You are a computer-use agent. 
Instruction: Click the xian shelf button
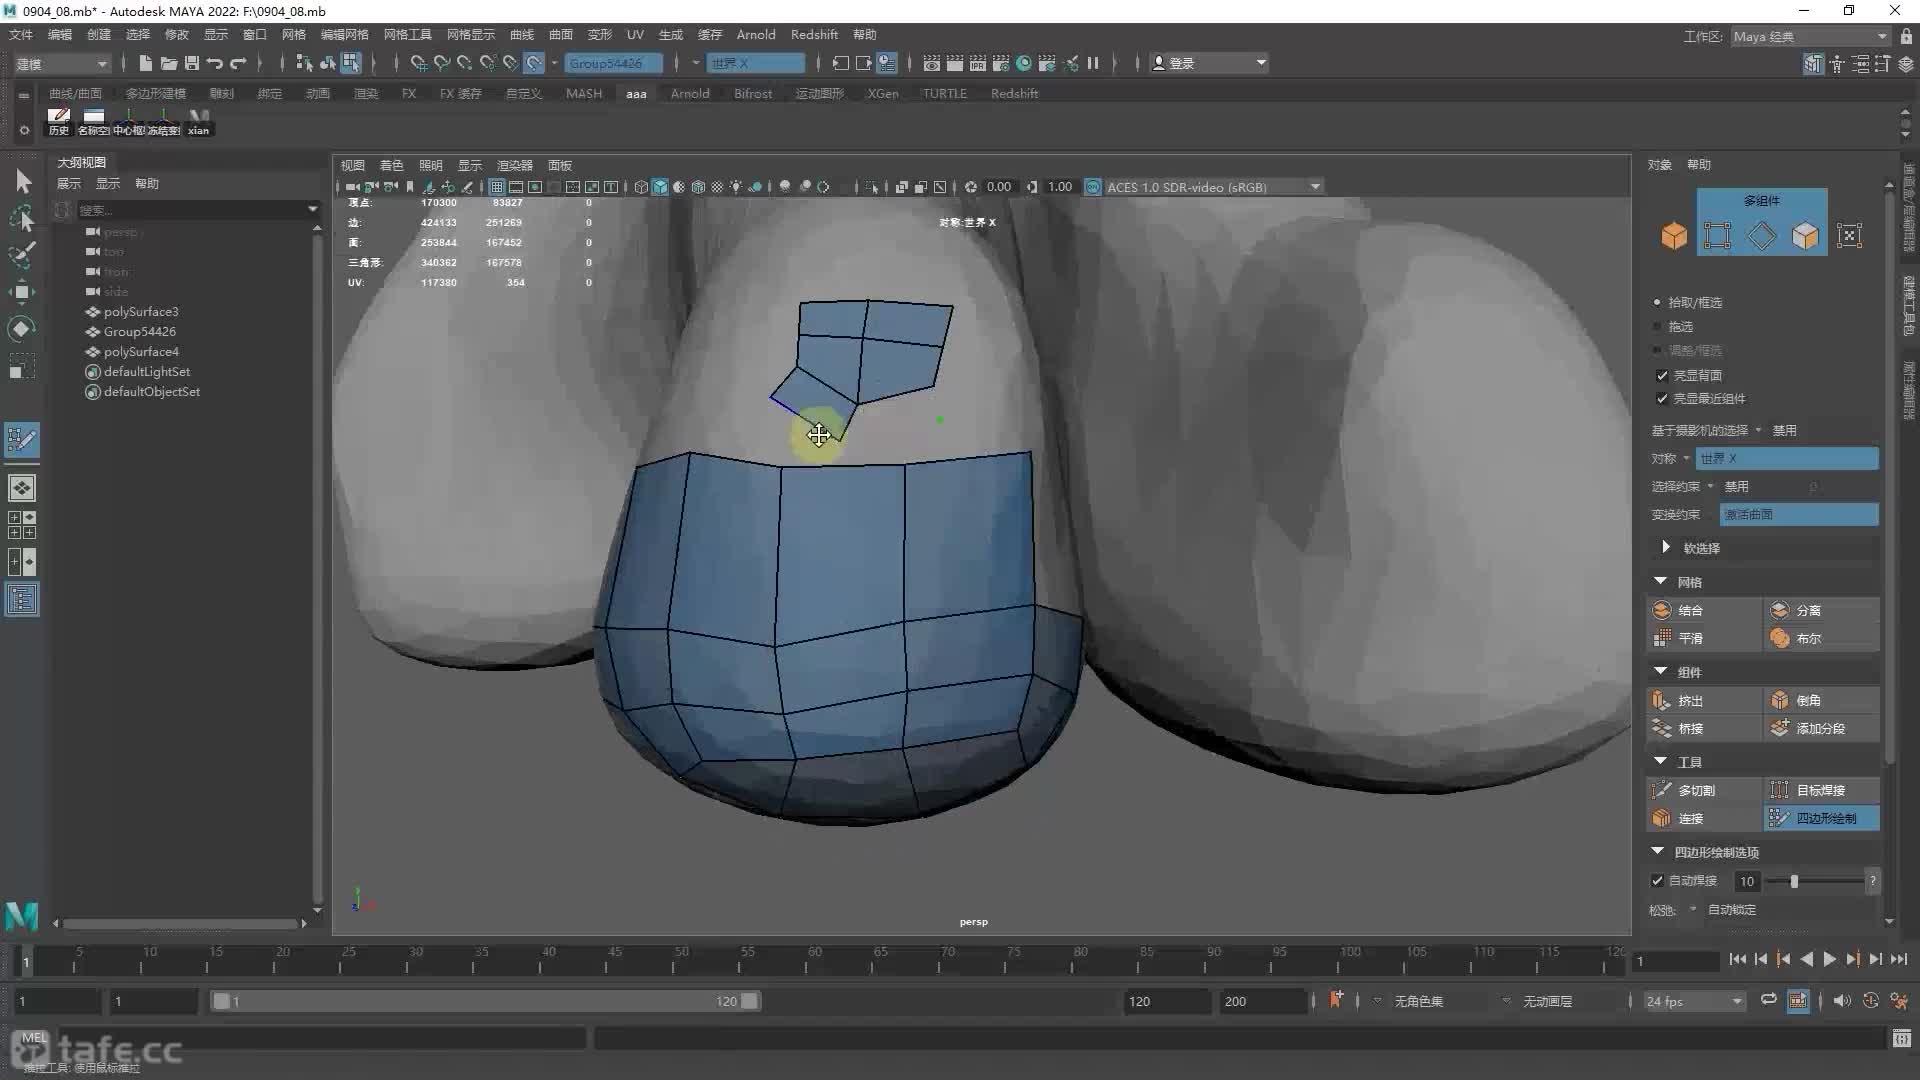pyautogui.click(x=198, y=121)
